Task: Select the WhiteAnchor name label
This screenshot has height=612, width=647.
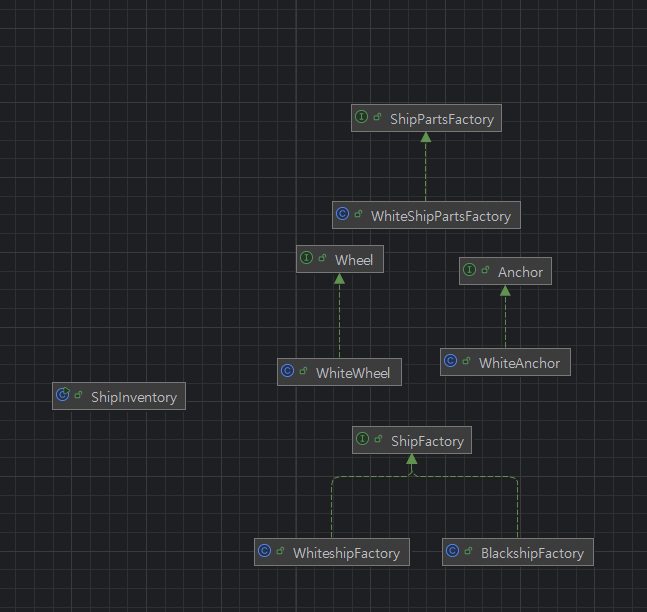Action: 519,363
